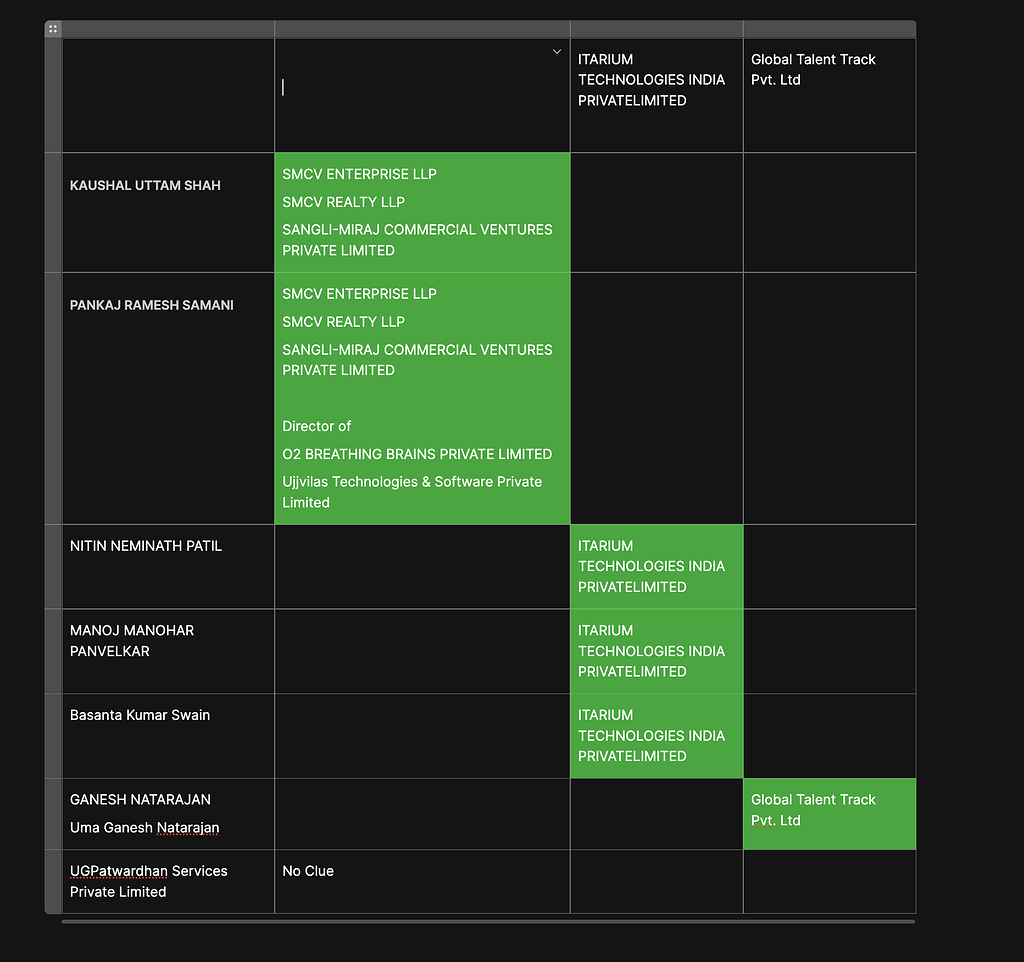Click the NITIN NEMINATH PATIL name cell

(x=168, y=566)
